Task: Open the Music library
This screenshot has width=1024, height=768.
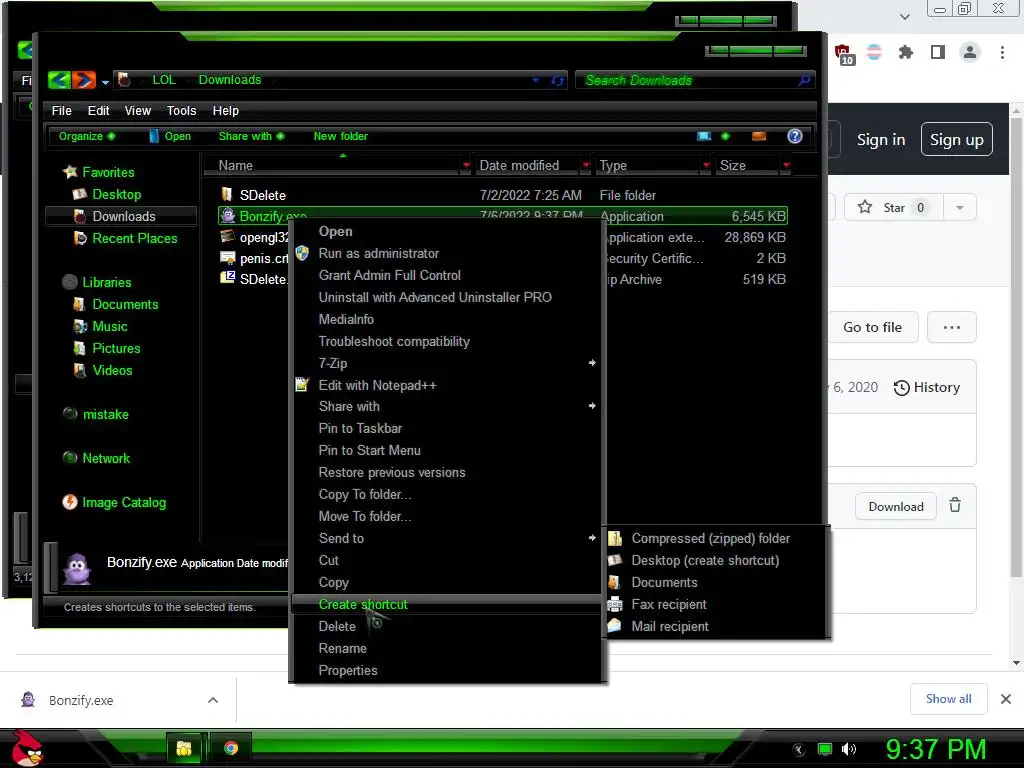Action: [x=110, y=327]
